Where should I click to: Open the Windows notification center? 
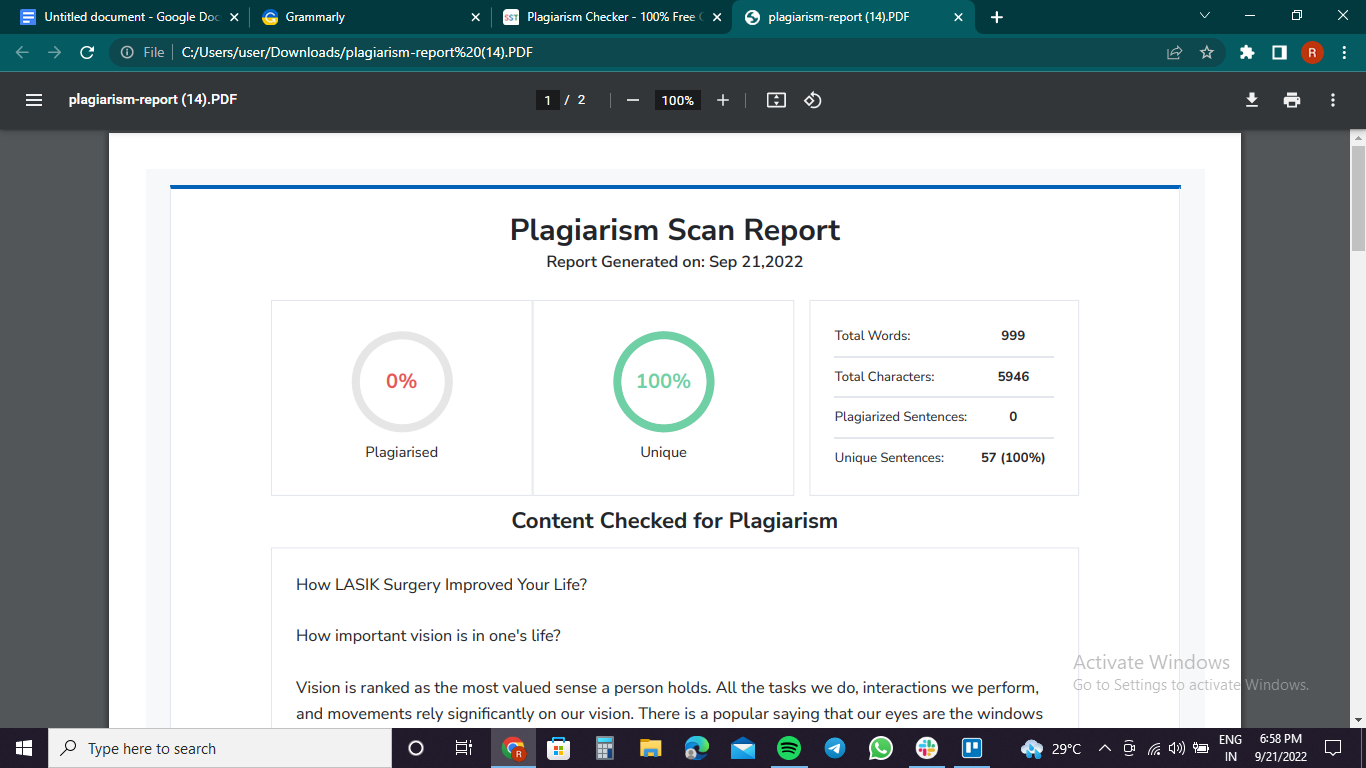[1332, 748]
